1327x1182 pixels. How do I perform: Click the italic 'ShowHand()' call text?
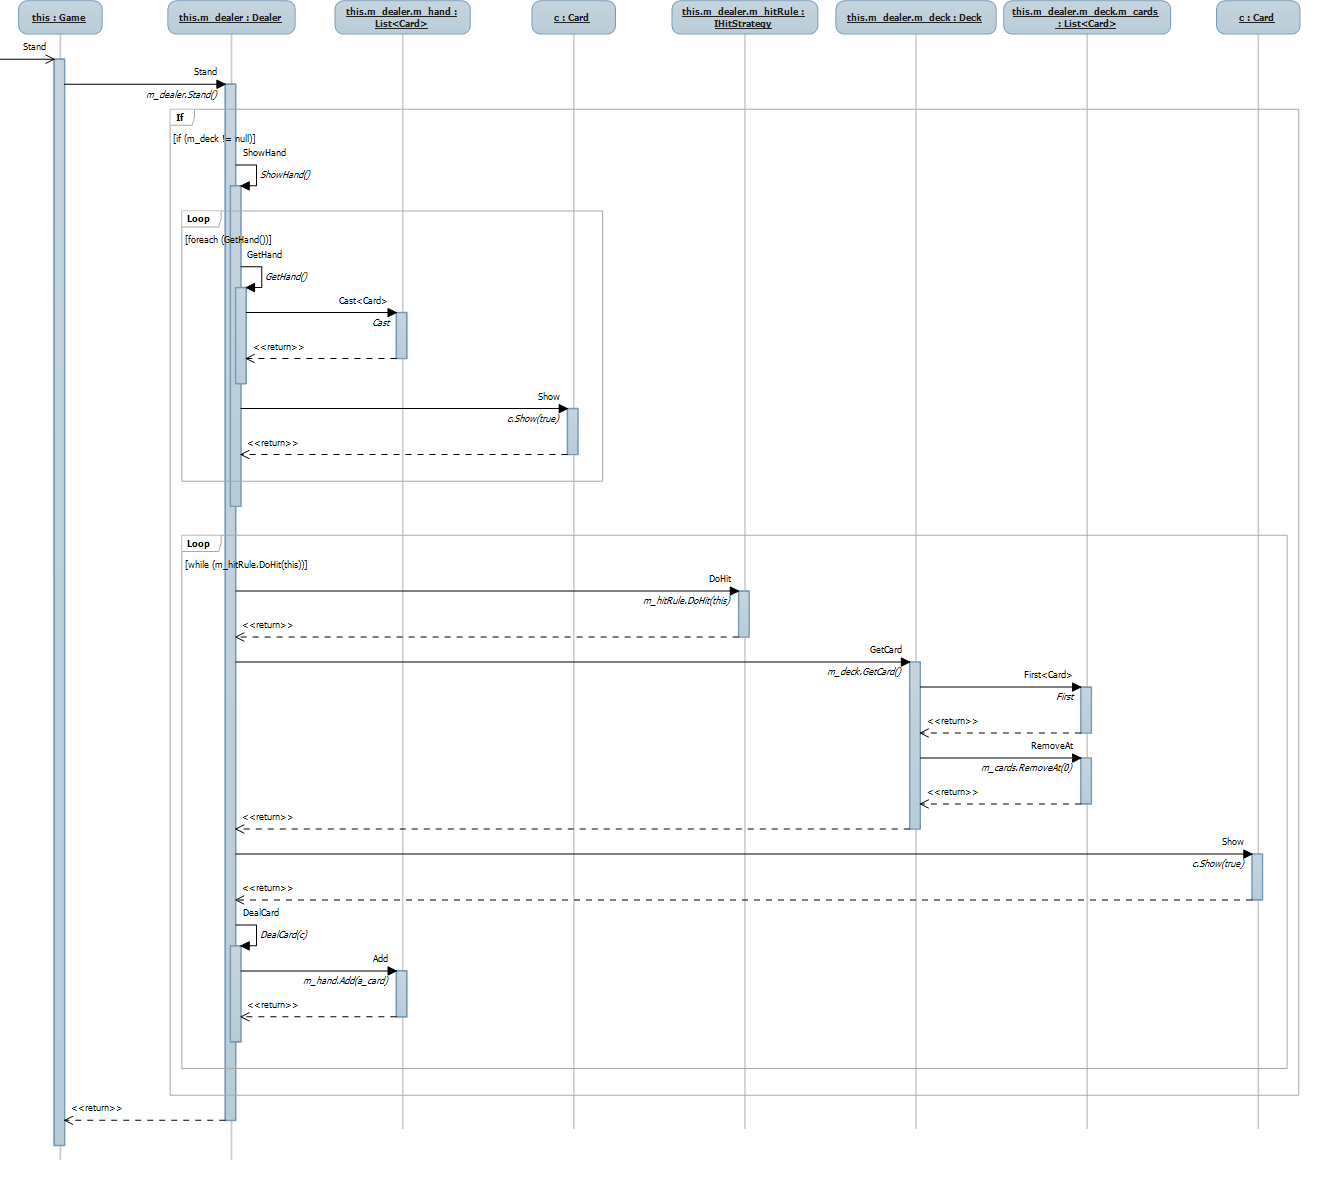pyautogui.click(x=286, y=175)
